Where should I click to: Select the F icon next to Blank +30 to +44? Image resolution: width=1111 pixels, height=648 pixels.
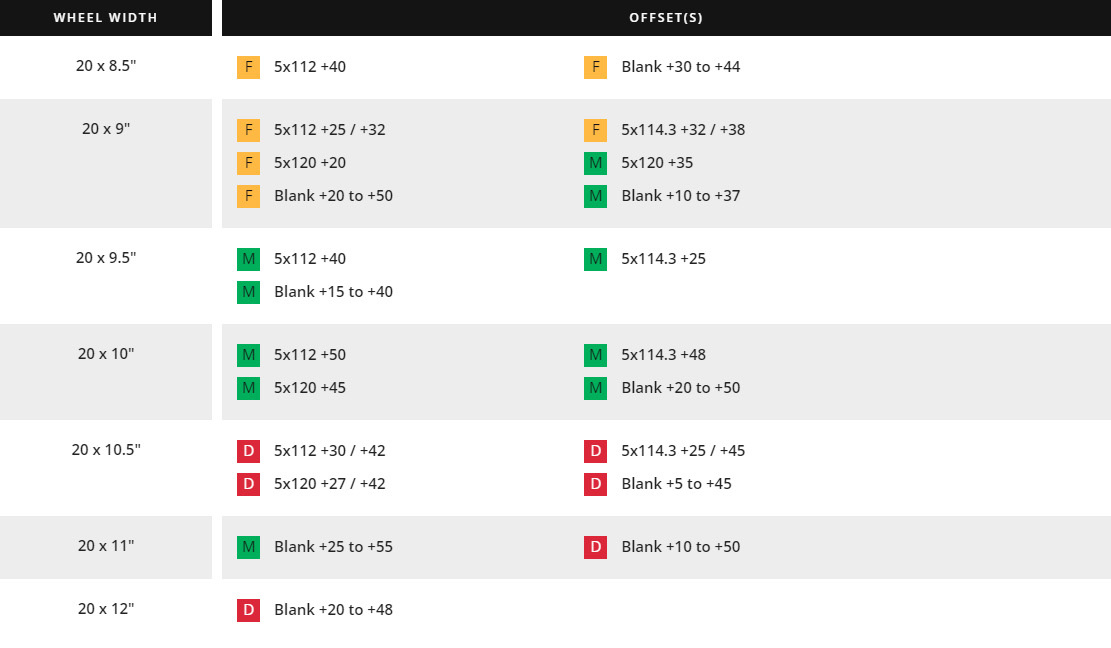point(595,67)
